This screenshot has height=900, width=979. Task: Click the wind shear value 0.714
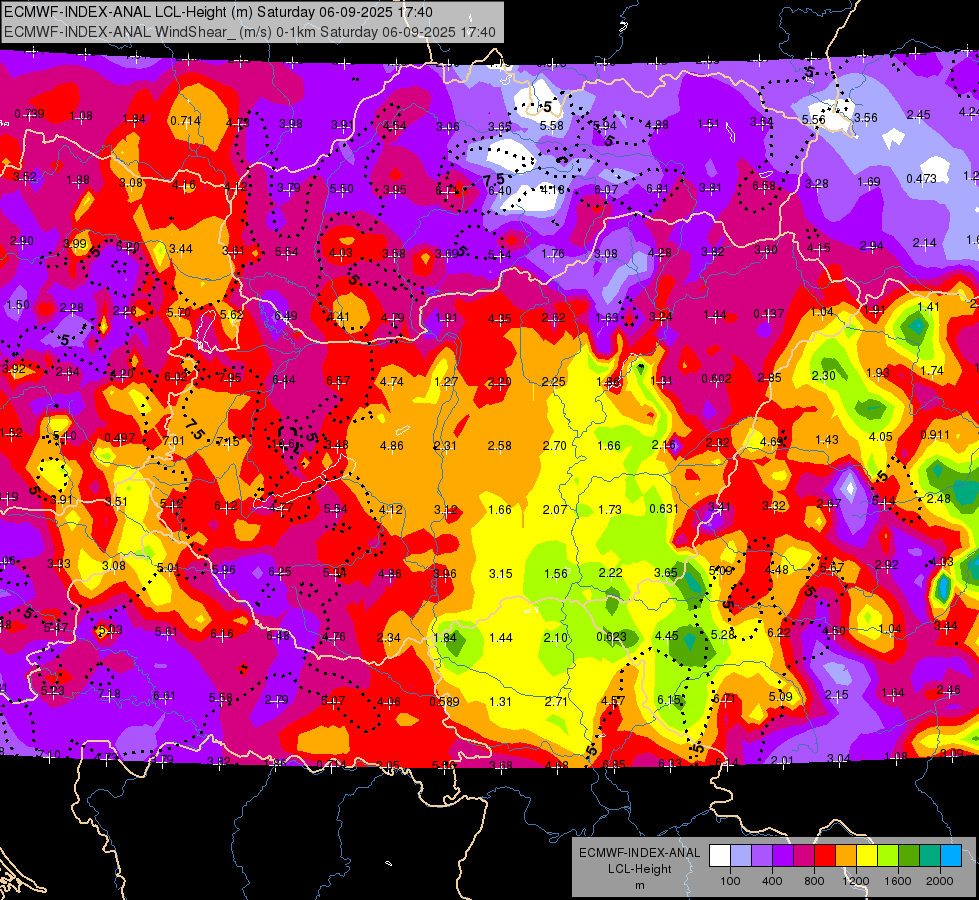(x=185, y=121)
